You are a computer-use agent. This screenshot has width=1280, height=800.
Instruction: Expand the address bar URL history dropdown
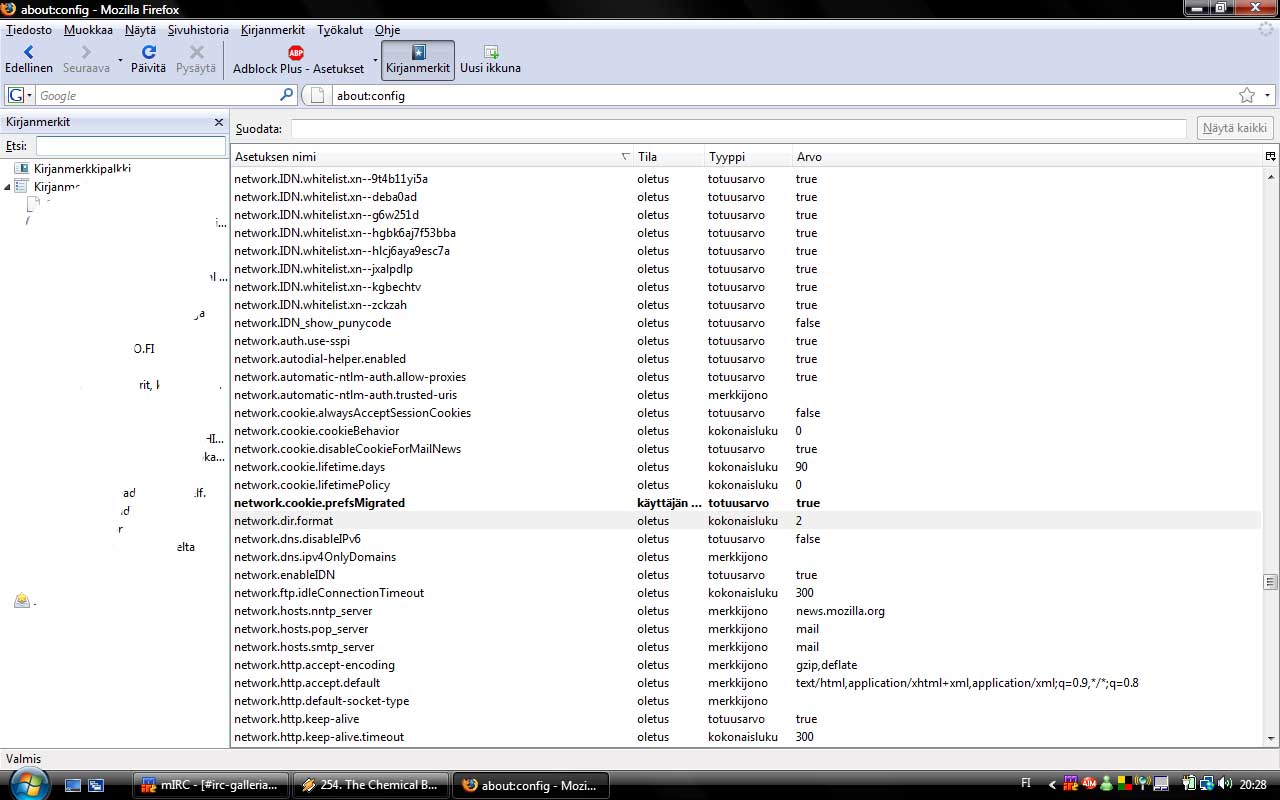1267,95
